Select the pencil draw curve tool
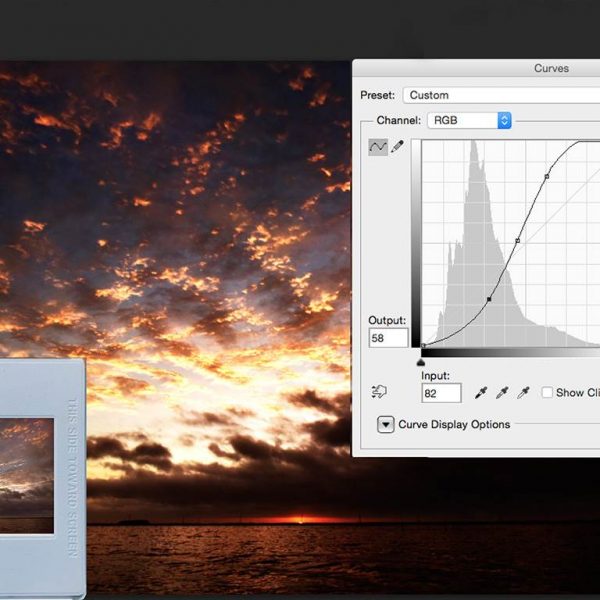The width and height of the screenshot is (600, 600). tap(397, 147)
